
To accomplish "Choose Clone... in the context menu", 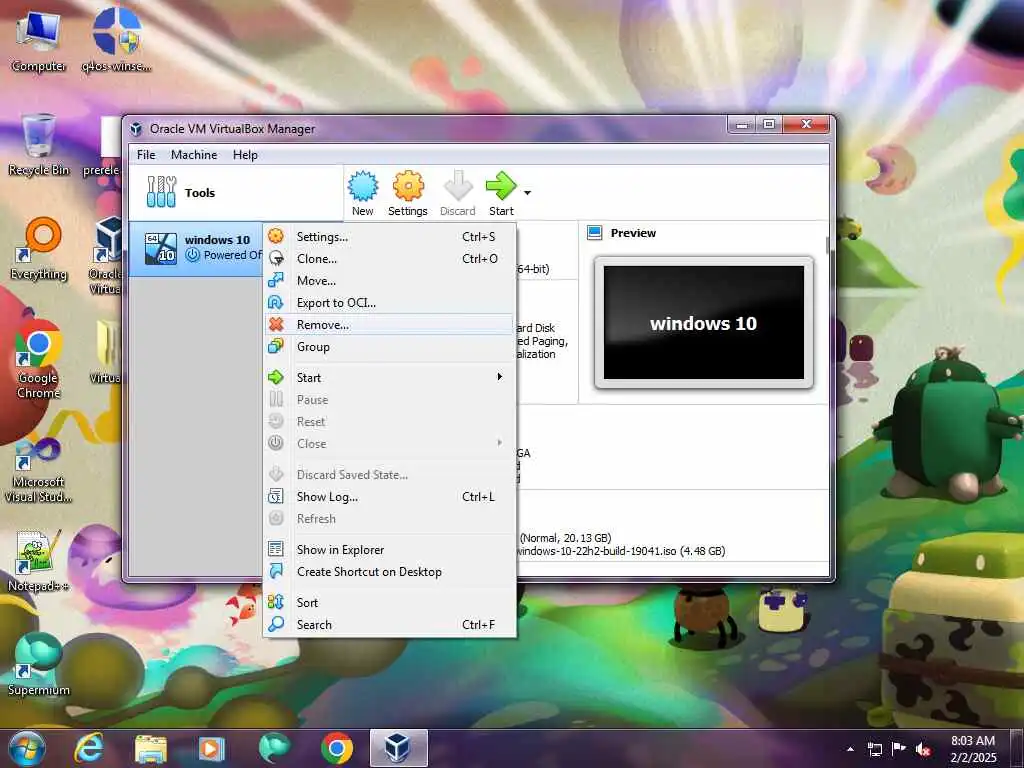I will [x=390, y=259].
